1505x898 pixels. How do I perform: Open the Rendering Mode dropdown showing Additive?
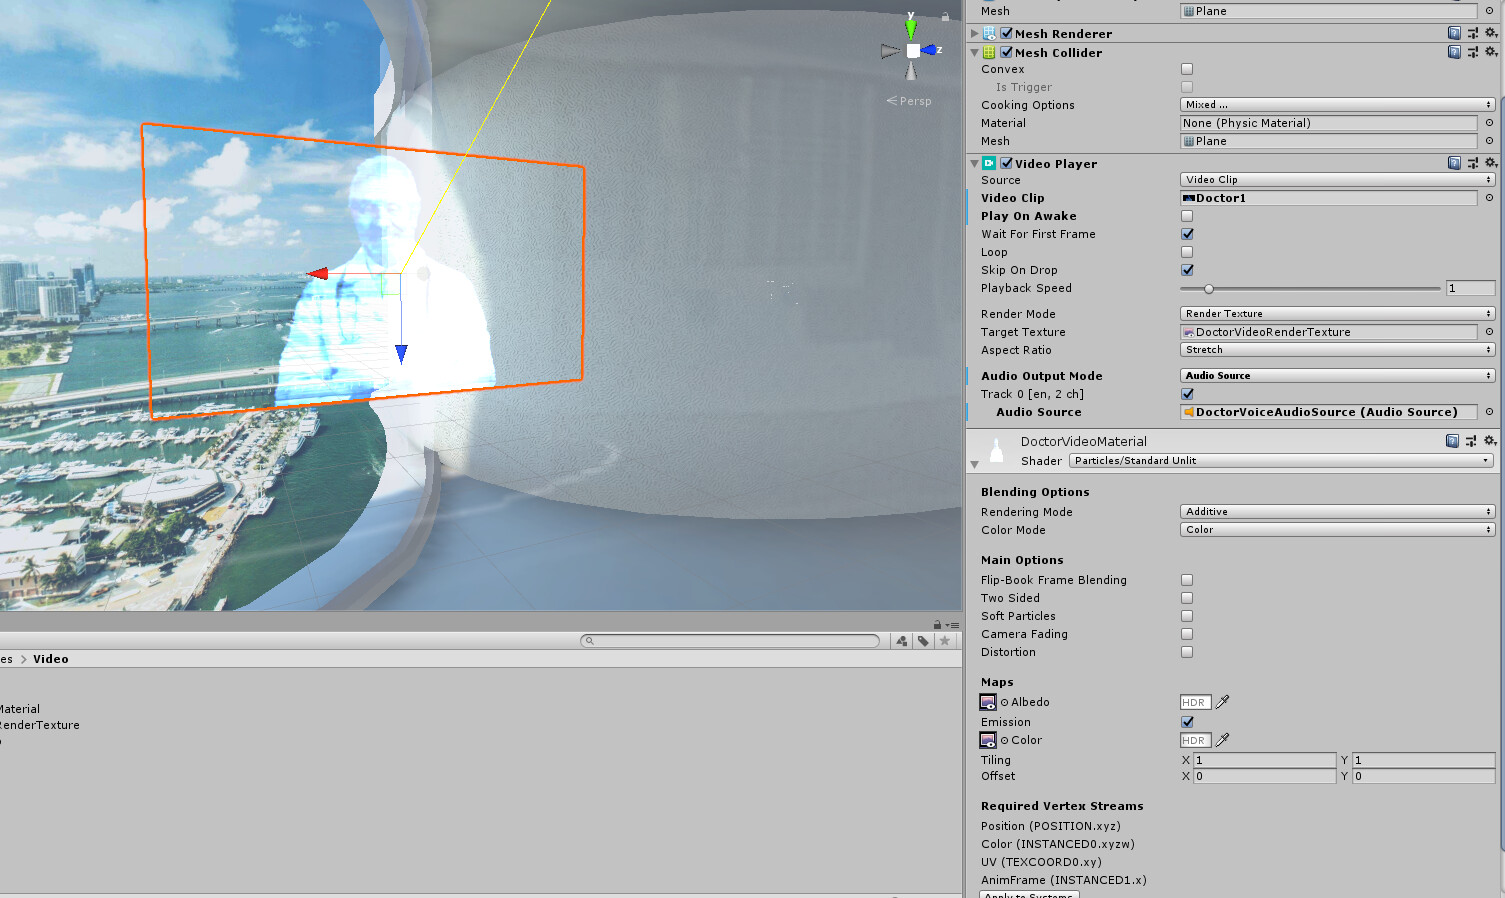tap(1336, 511)
